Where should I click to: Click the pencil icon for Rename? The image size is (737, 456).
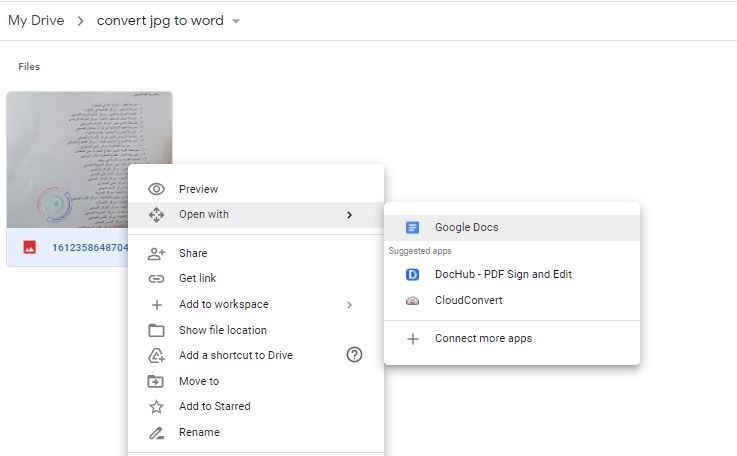coord(156,433)
